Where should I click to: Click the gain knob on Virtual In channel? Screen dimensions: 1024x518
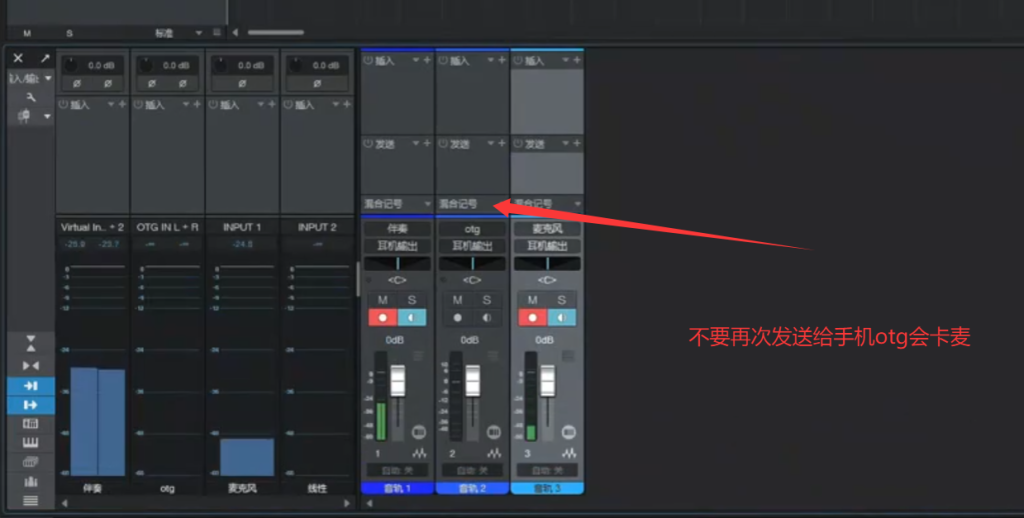tap(71, 65)
